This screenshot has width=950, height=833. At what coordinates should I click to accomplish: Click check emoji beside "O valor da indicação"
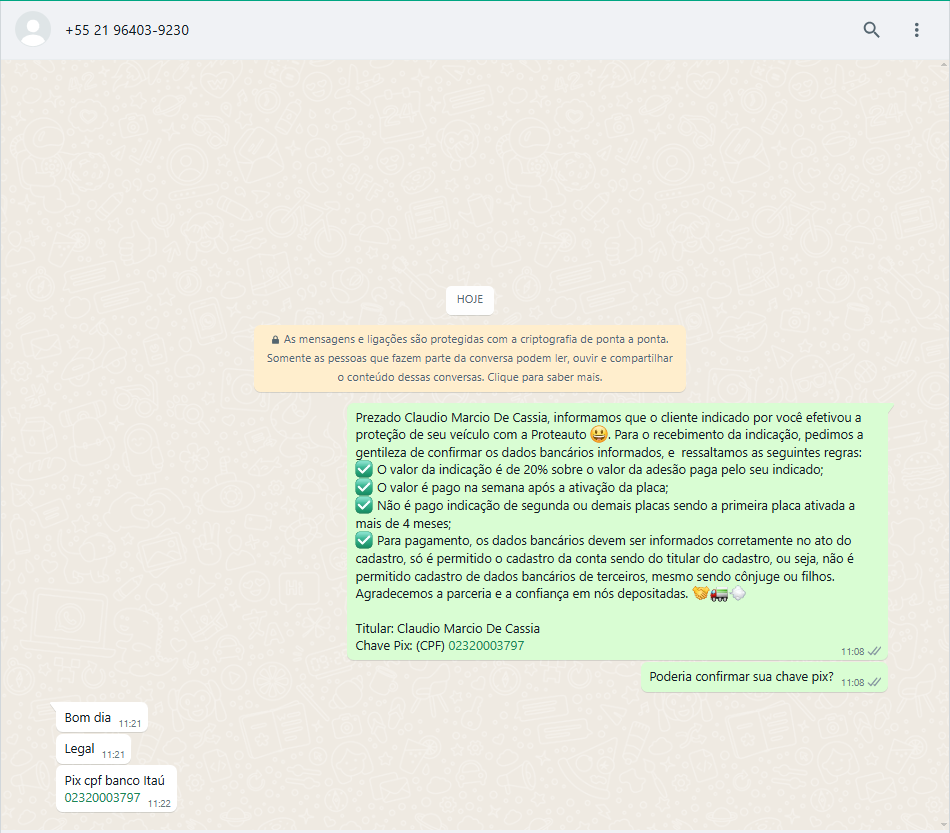point(364,470)
